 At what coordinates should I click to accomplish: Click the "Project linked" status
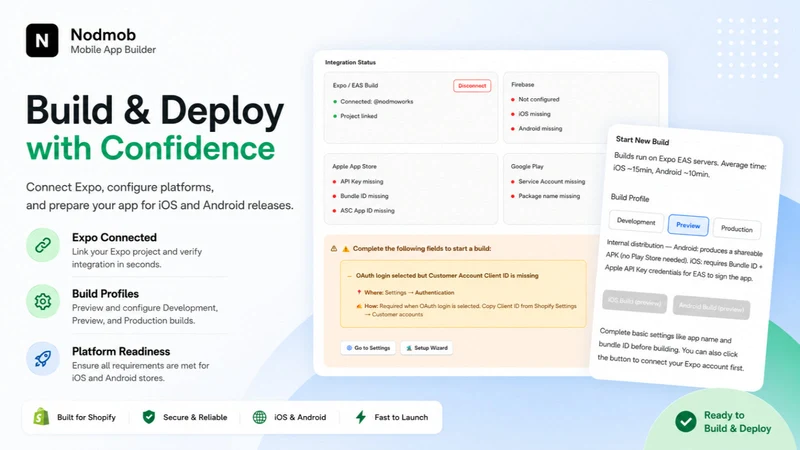(x=359, y=116)
